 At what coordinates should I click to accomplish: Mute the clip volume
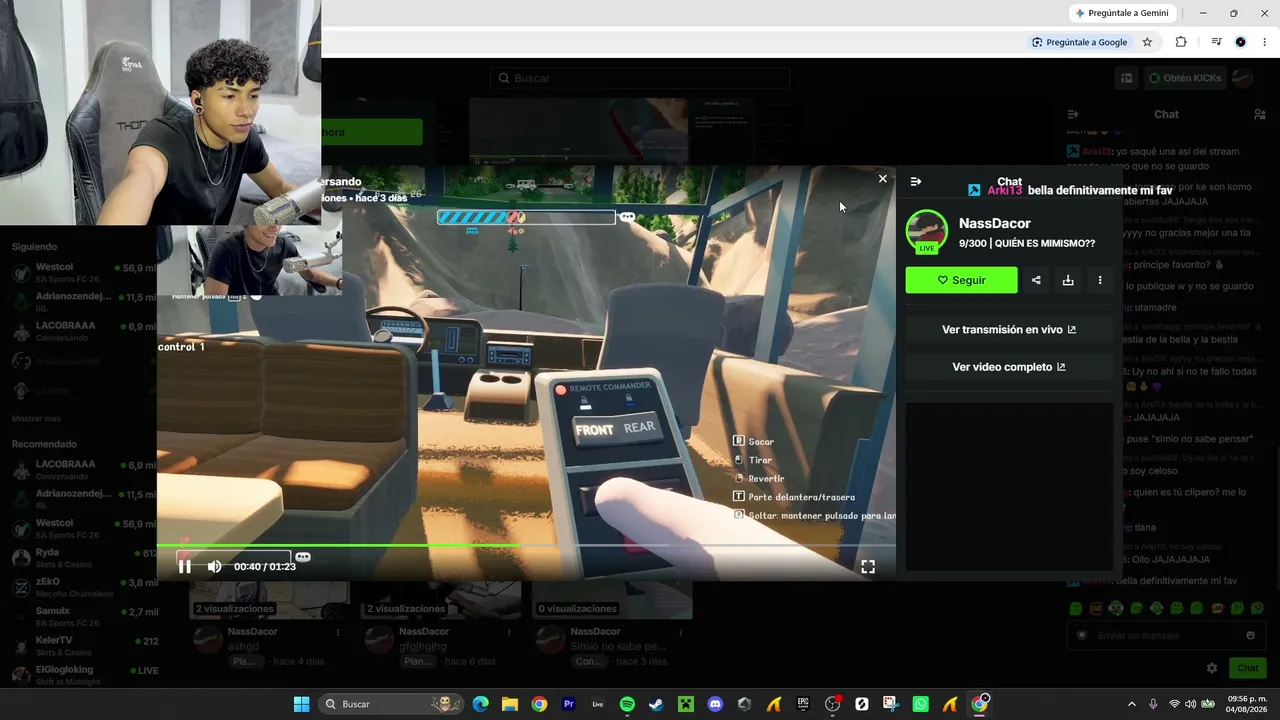tap(214, 566)
